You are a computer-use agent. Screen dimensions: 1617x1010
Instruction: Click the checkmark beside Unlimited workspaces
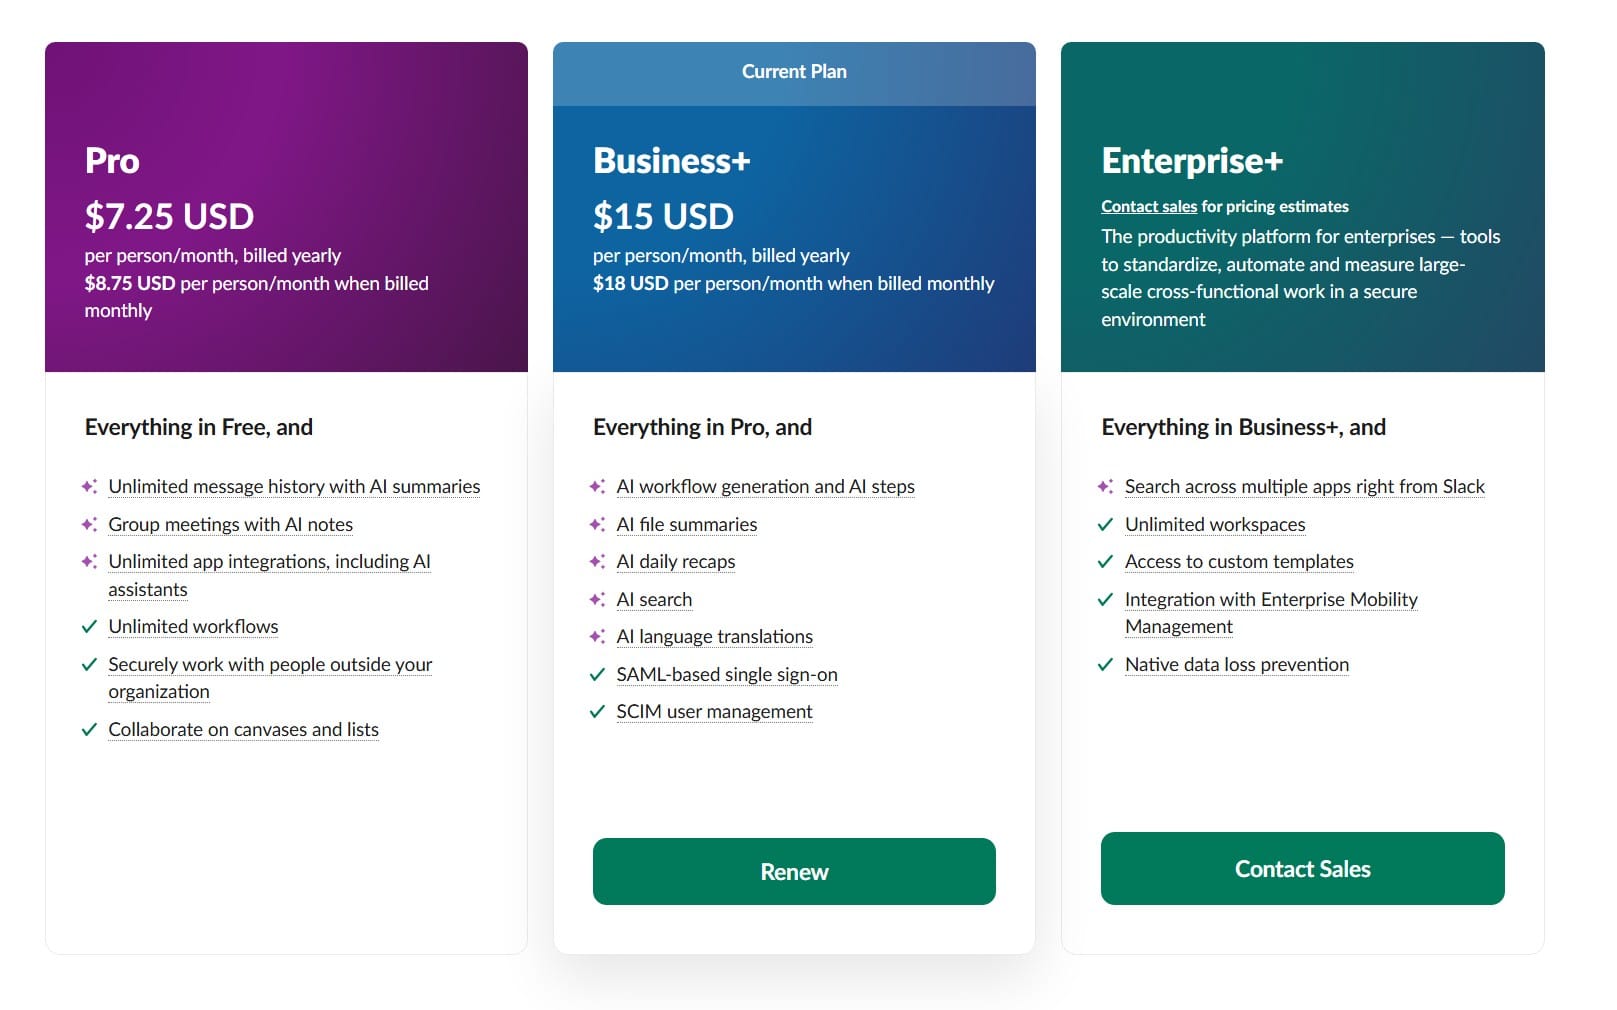click(x=1107, y=524)
